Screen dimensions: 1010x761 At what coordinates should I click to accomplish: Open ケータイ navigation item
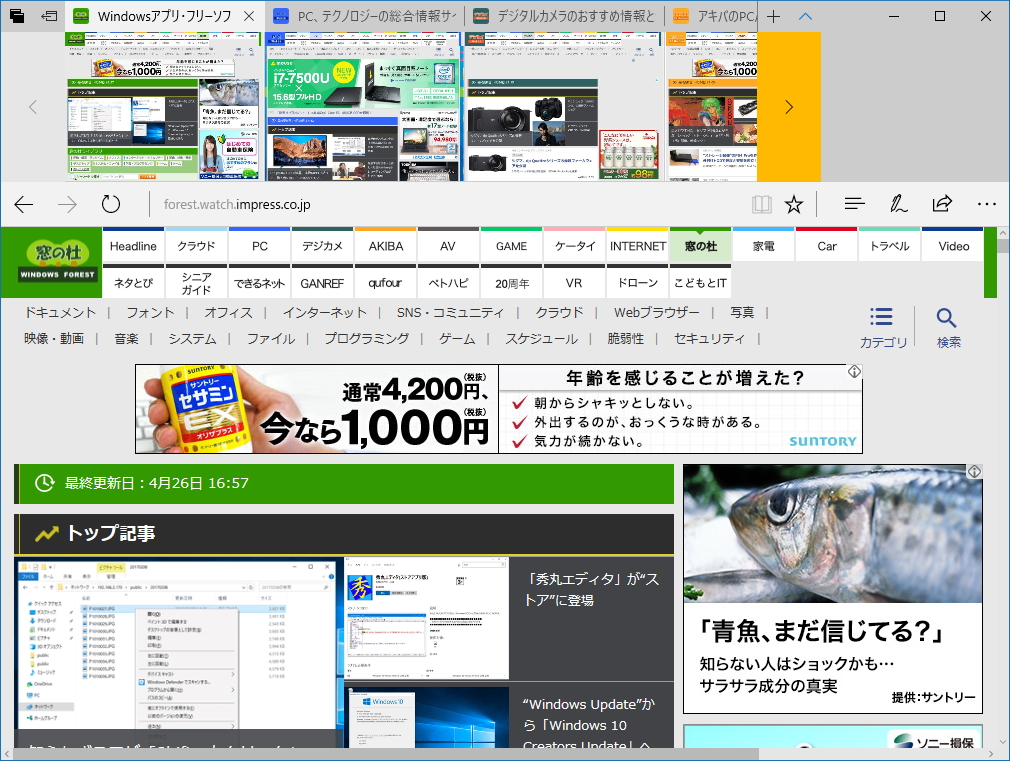pyautogui.click(x=575, y=246)
